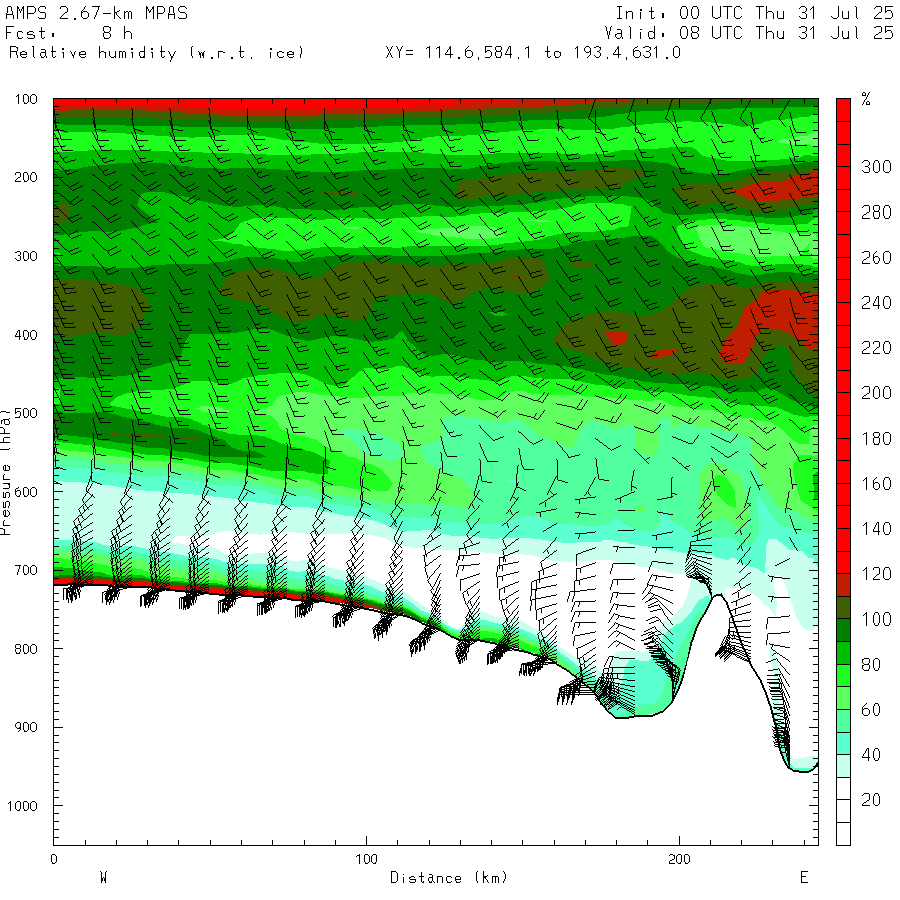This screenshot has height=900, width=900.
Task: Click the colorbar label 220
Action: (876, 348)
